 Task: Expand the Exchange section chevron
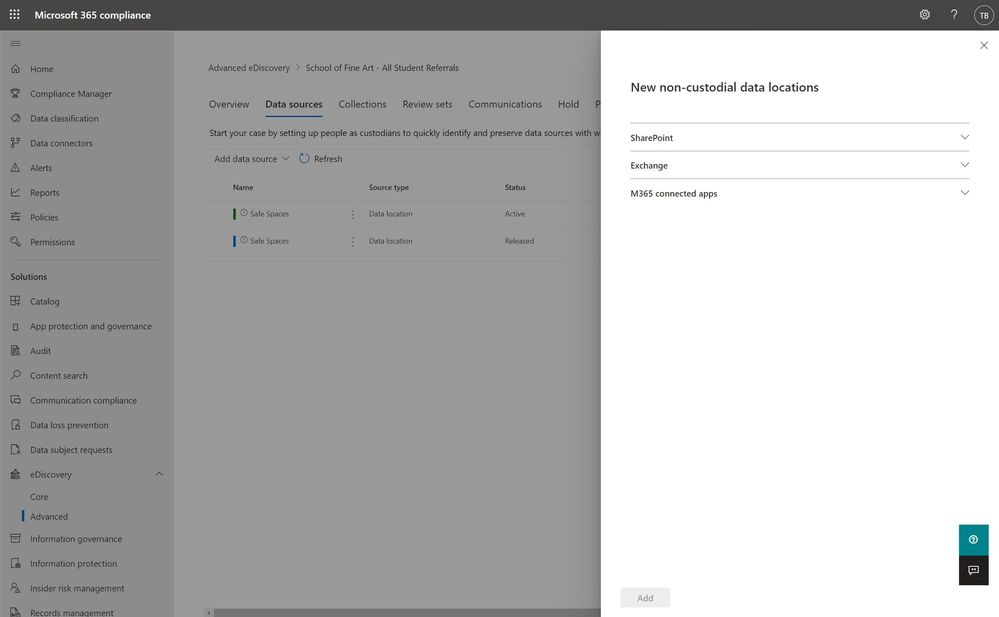coord(965,164)
